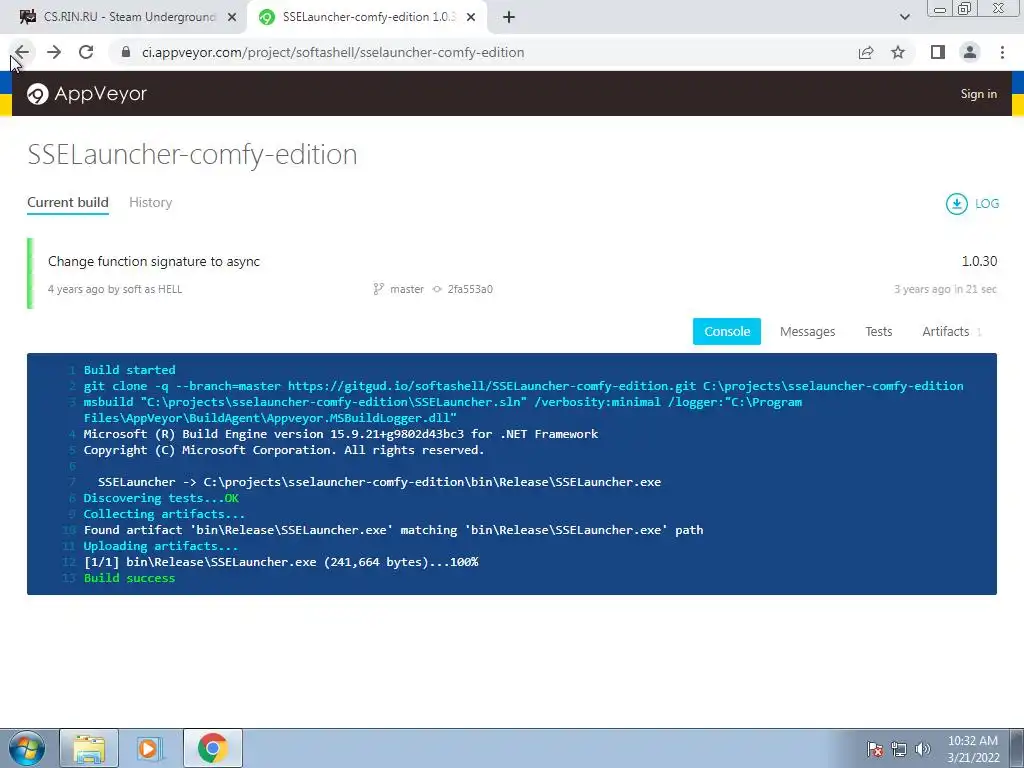
Task: Click the '4 years ago by soft as HELL' text
Action: (115, 289)
